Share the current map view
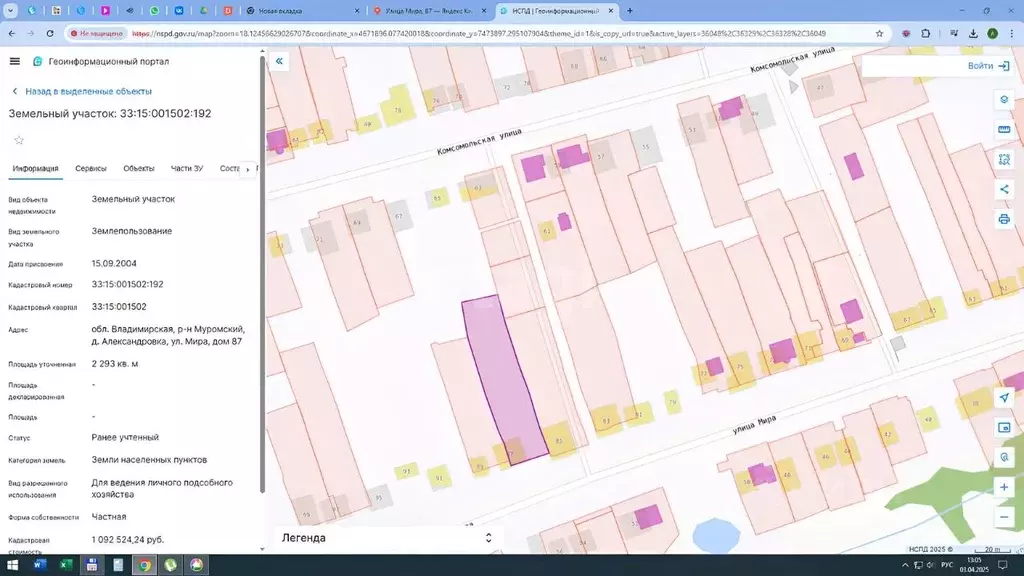 click(1004, 189)
